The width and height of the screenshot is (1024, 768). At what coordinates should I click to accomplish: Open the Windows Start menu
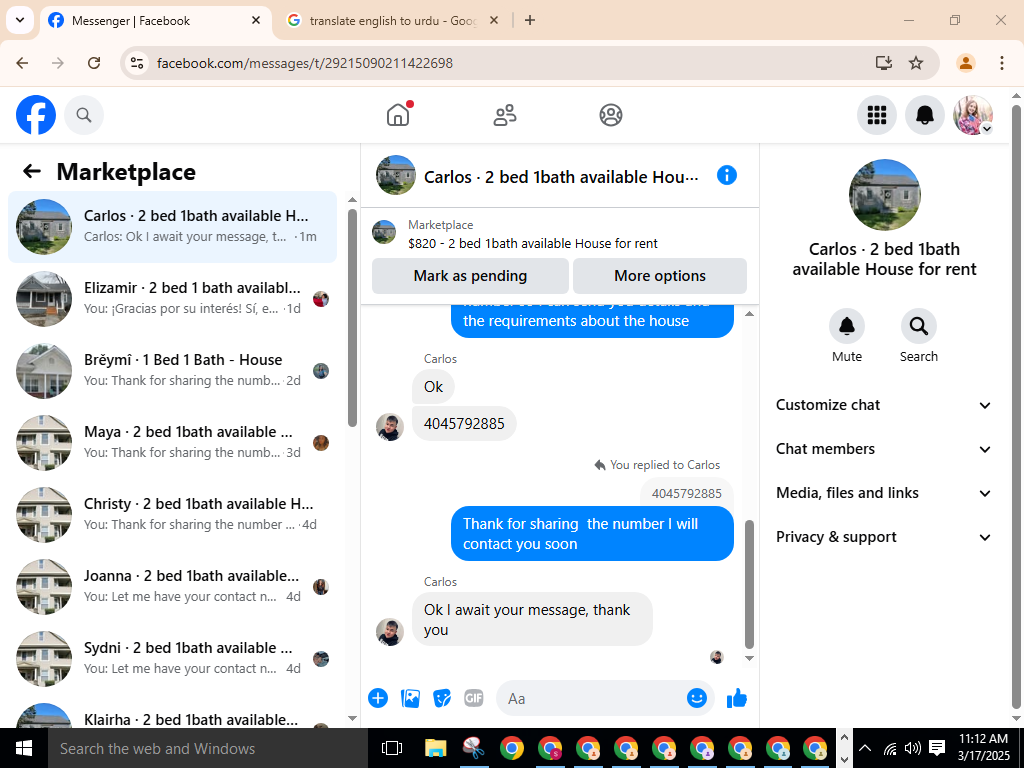(24, 748)
